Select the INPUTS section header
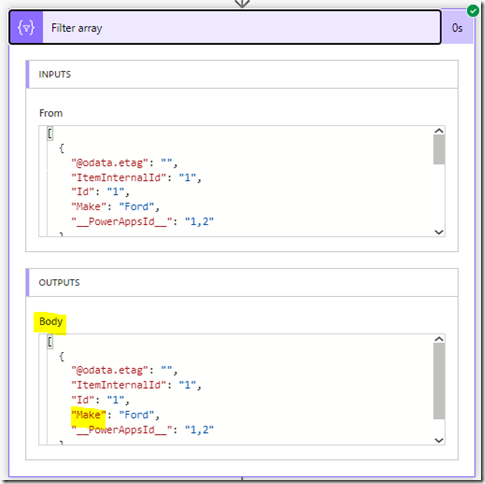Viewport: 485px width, 484px height. coord(242,74)
